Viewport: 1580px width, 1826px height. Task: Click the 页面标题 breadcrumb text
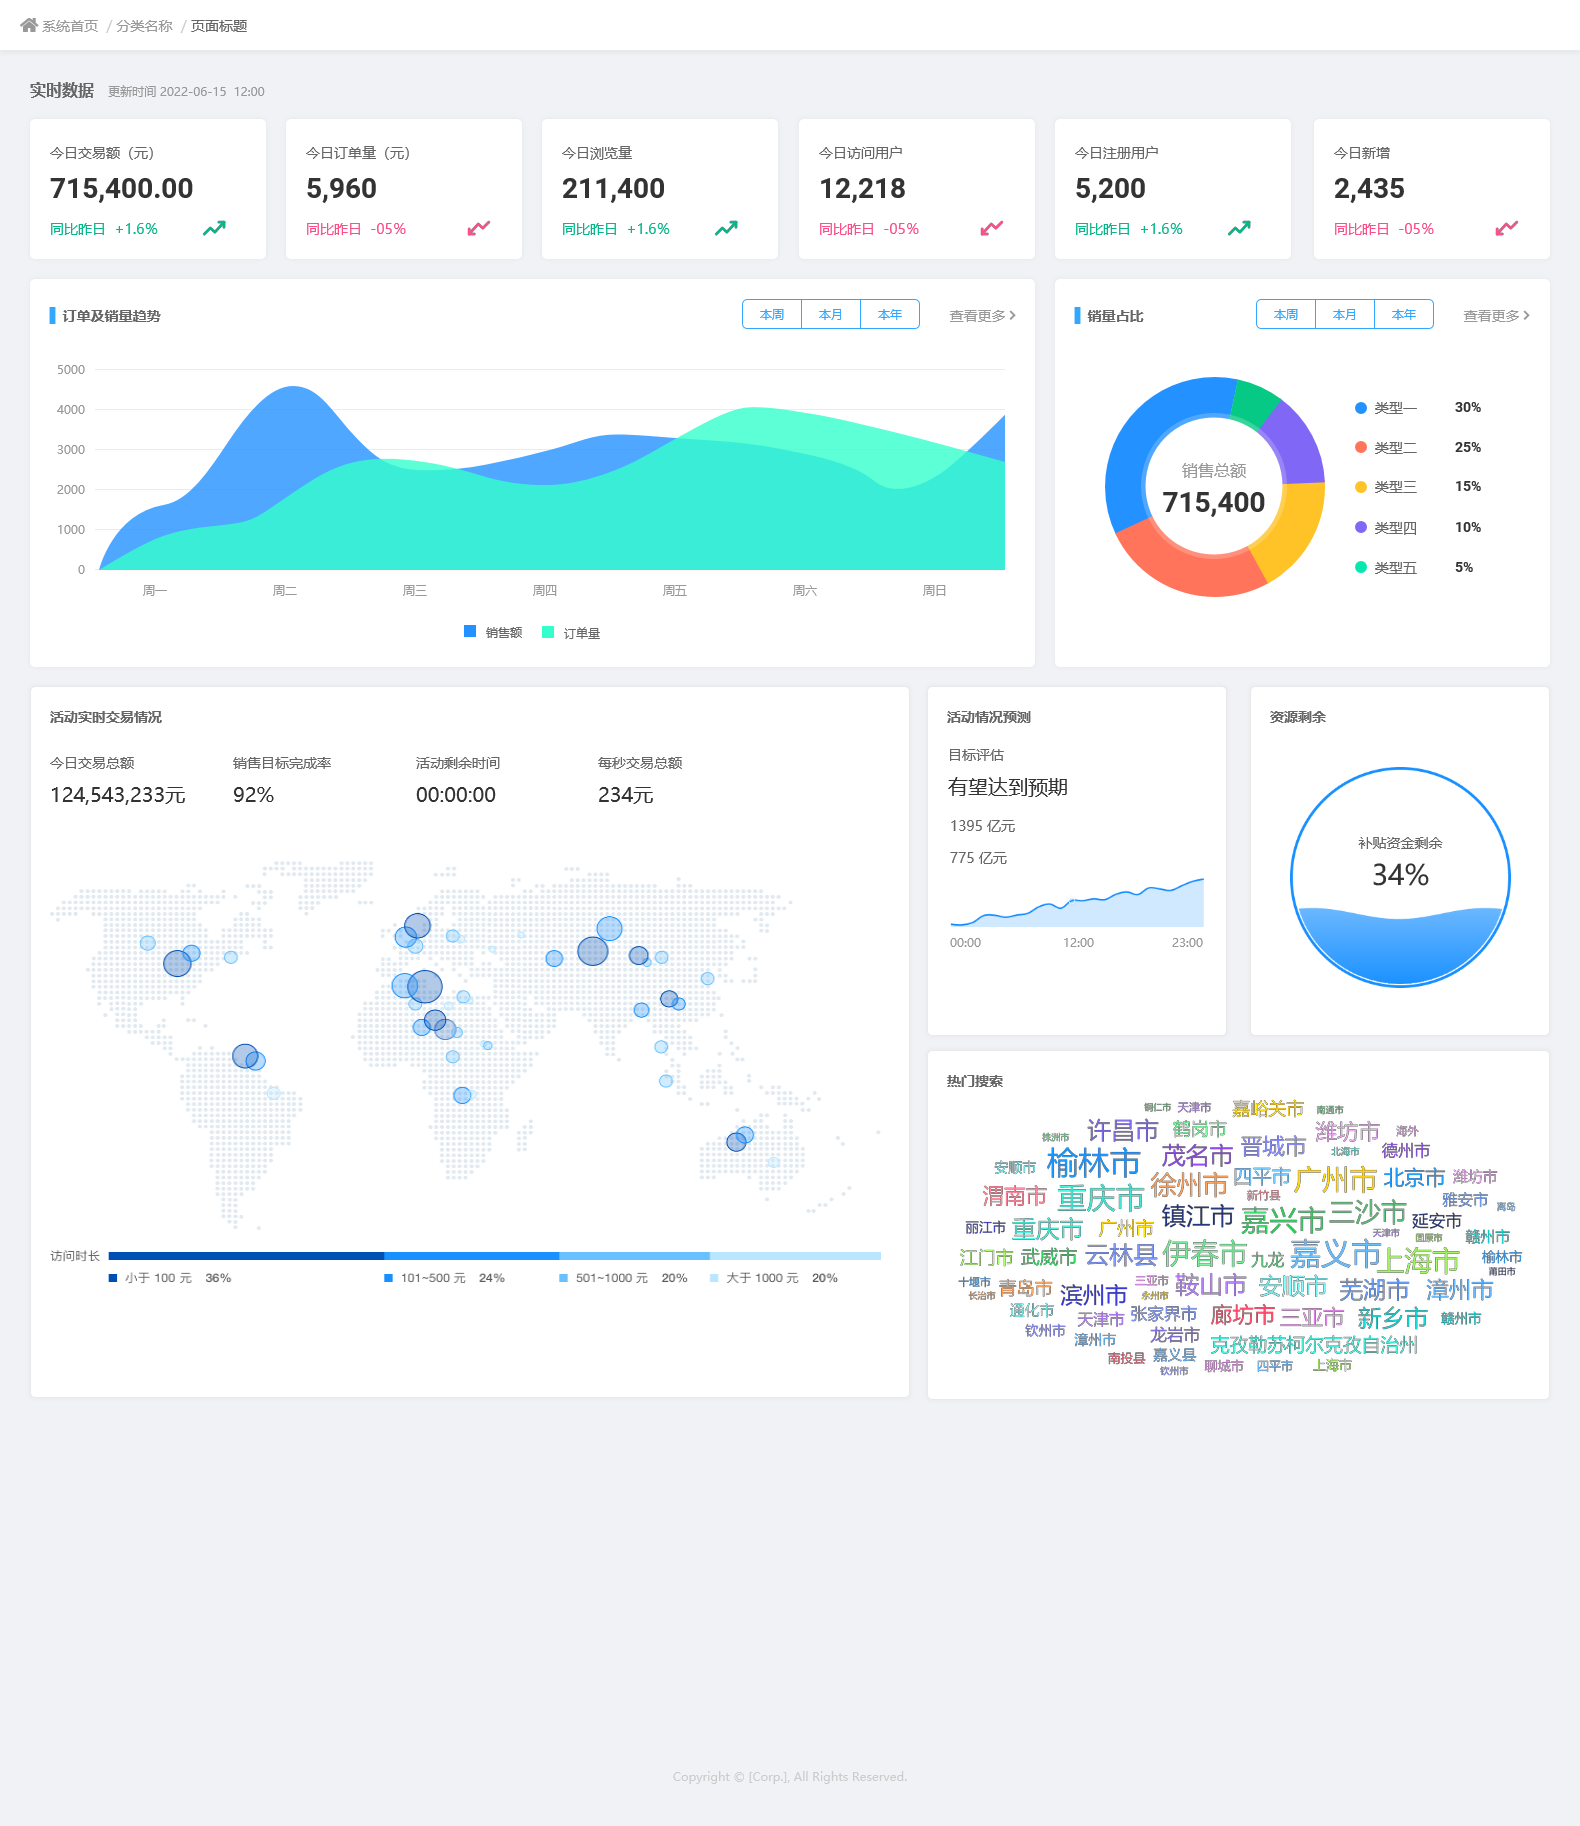click(219, 26)
